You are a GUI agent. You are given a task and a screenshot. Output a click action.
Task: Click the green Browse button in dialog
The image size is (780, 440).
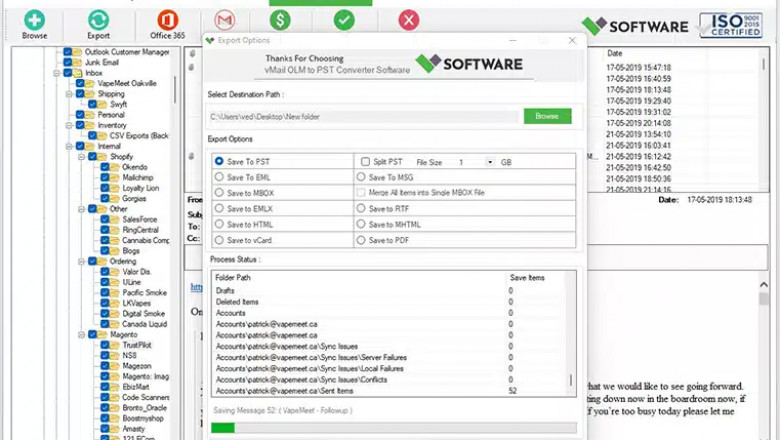tap(547, 116)
